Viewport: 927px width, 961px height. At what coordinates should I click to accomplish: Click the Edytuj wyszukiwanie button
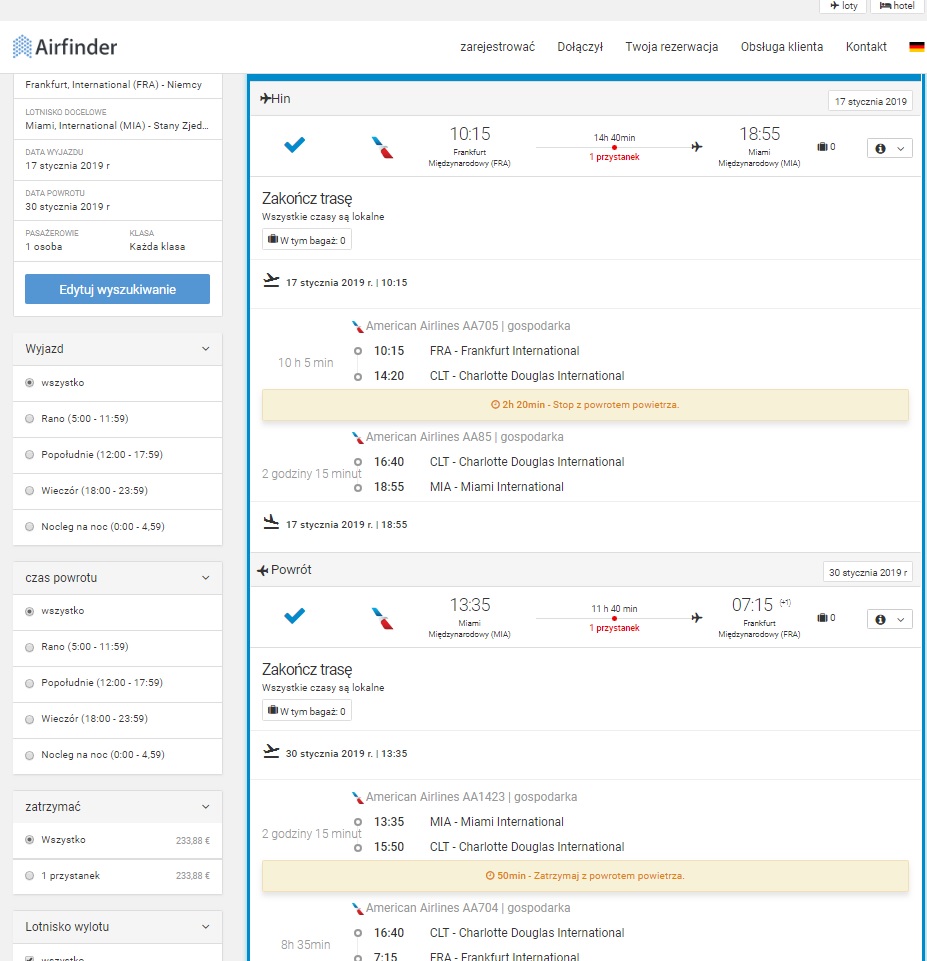coord(118,289)
